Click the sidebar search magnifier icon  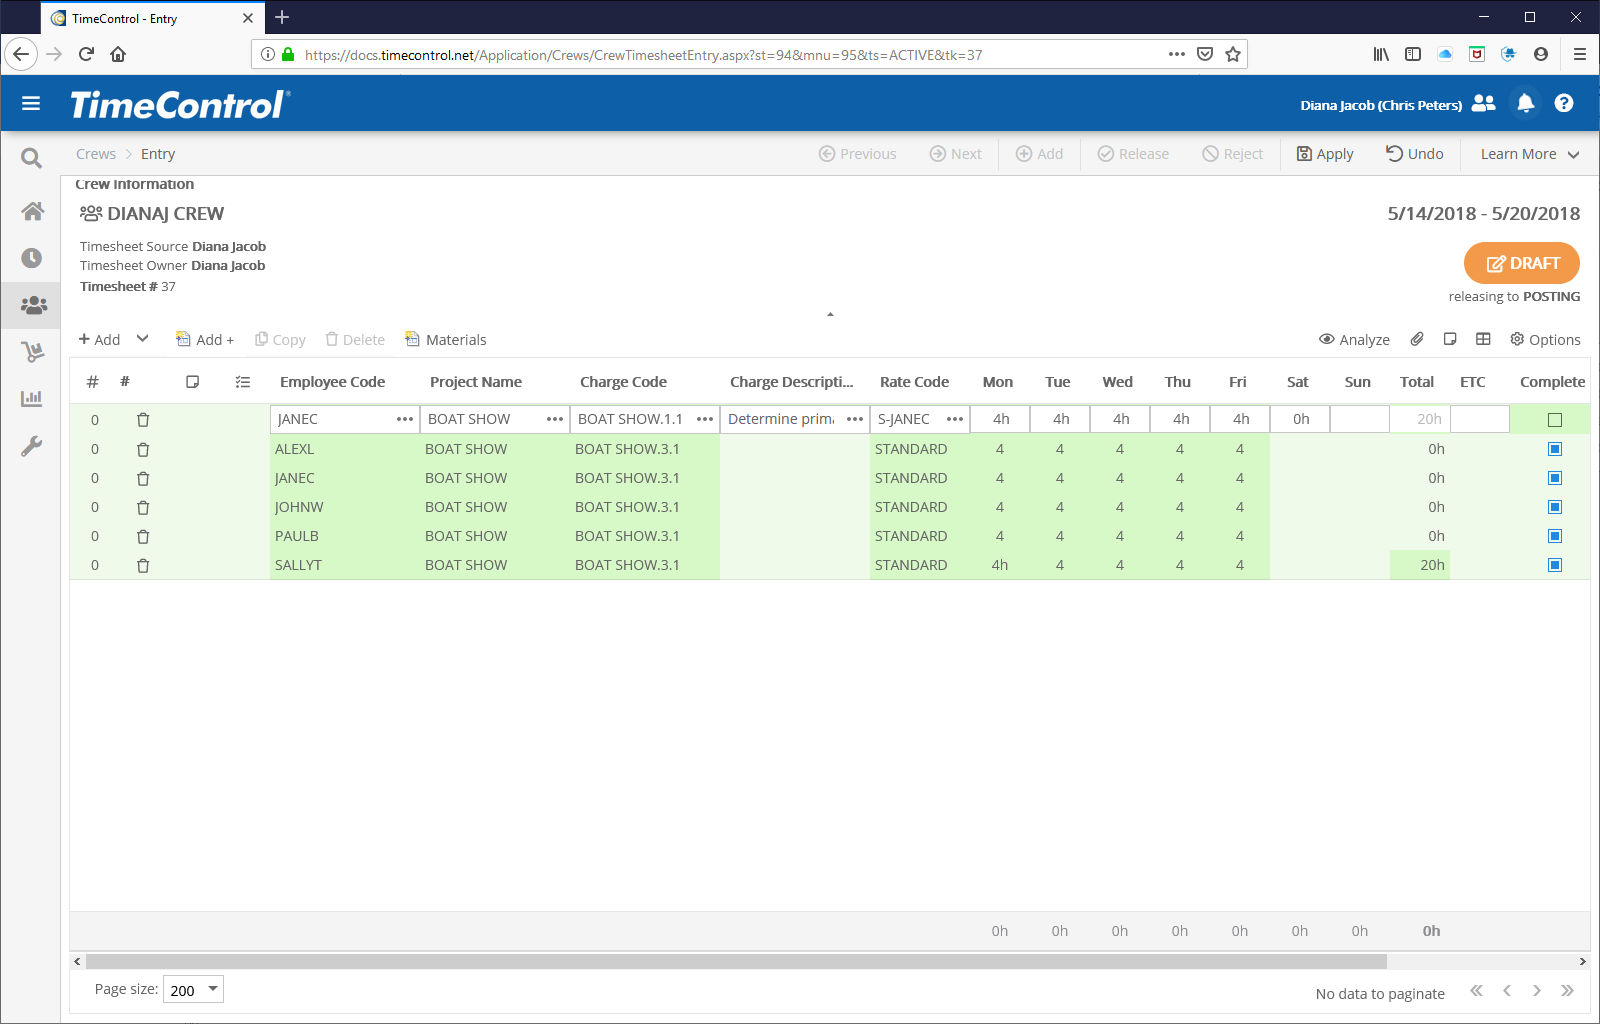coord(32,158)
